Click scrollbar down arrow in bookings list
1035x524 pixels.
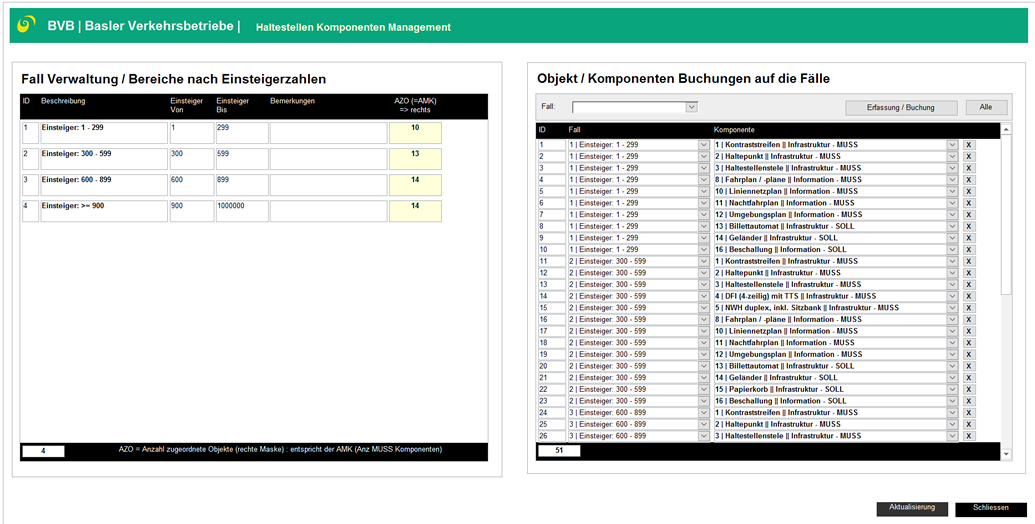[1005, 454]
